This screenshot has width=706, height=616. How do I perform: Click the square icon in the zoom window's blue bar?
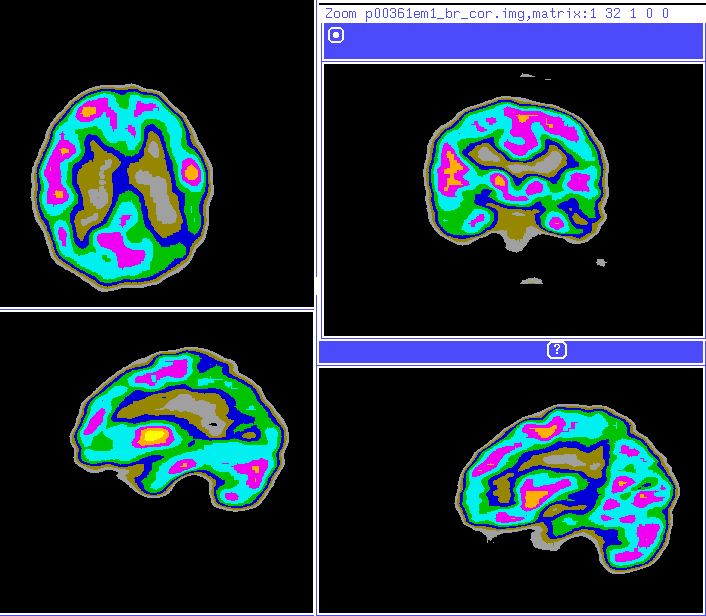[x=336, y=35]
